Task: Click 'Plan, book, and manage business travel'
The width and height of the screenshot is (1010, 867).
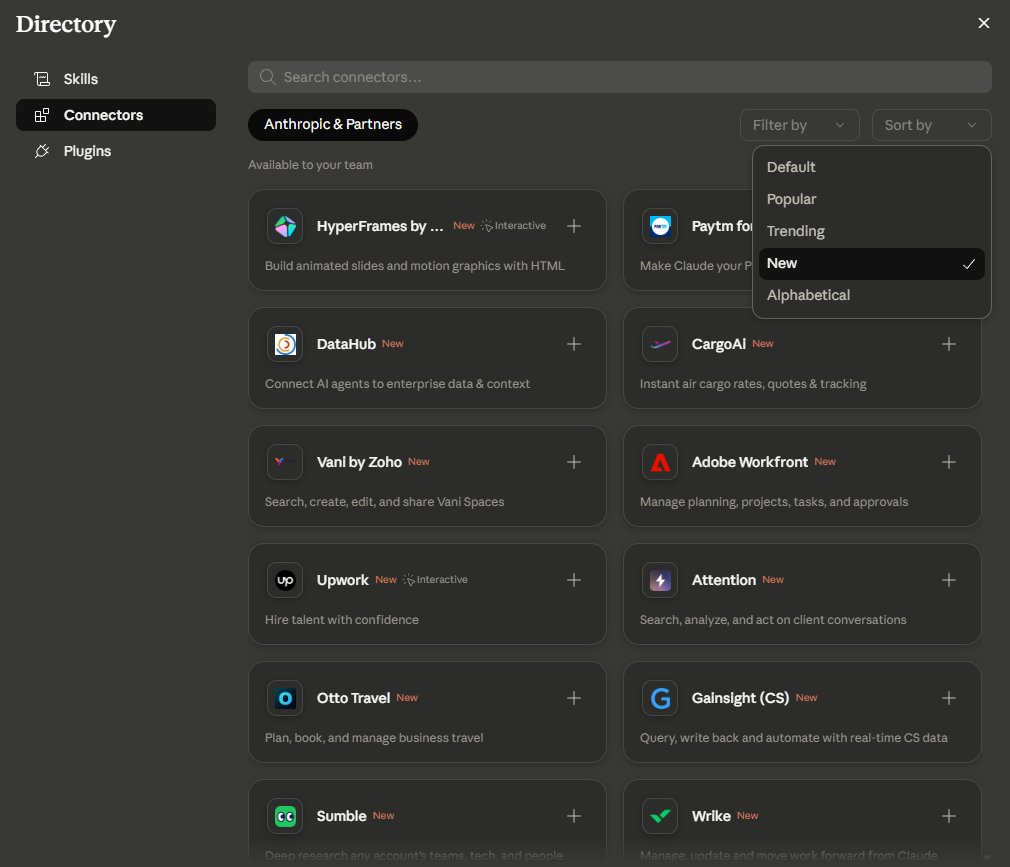Action: pos(374,738)
